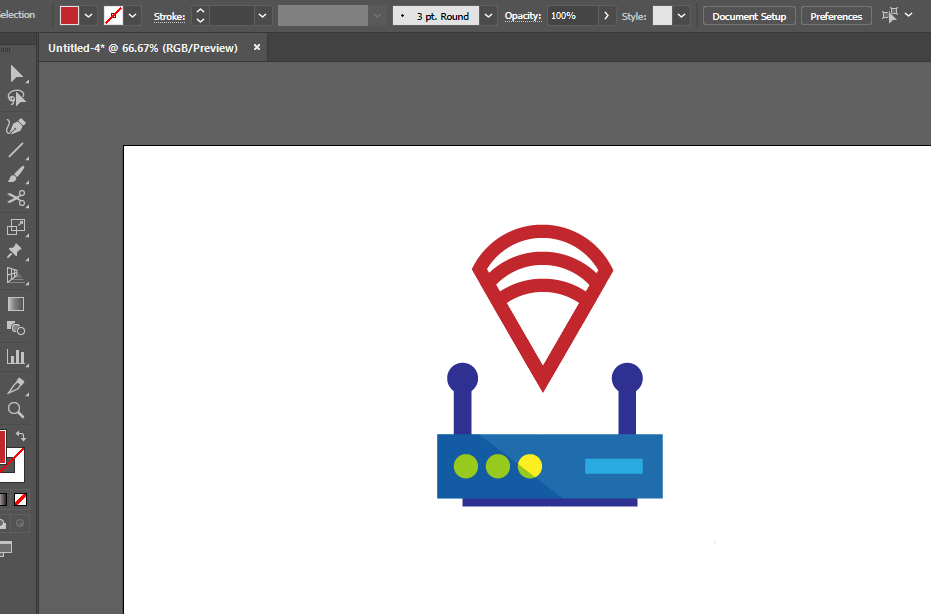Image resolution: width=931 pixels, height=614 pixels.
Task: Click the red fill swatch in control bar
Action: click(69, 16)
